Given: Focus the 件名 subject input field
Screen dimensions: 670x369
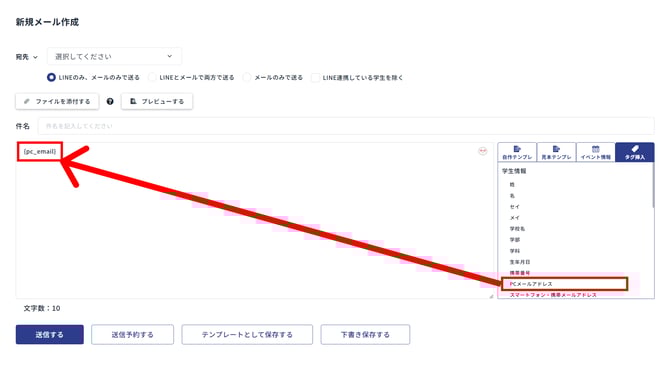Looking at the screenshot, I should (346, 126).
